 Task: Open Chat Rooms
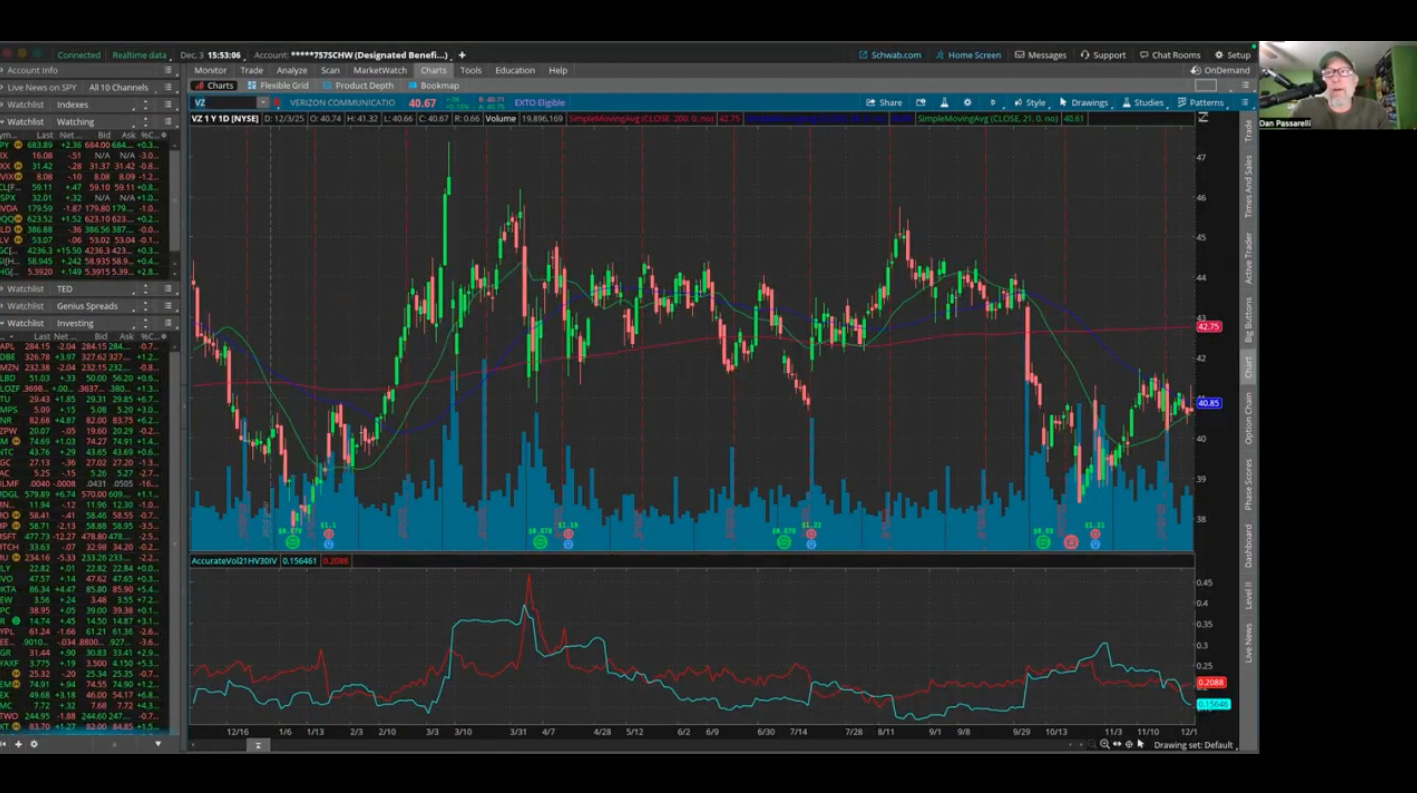(x=1169, y=55)
